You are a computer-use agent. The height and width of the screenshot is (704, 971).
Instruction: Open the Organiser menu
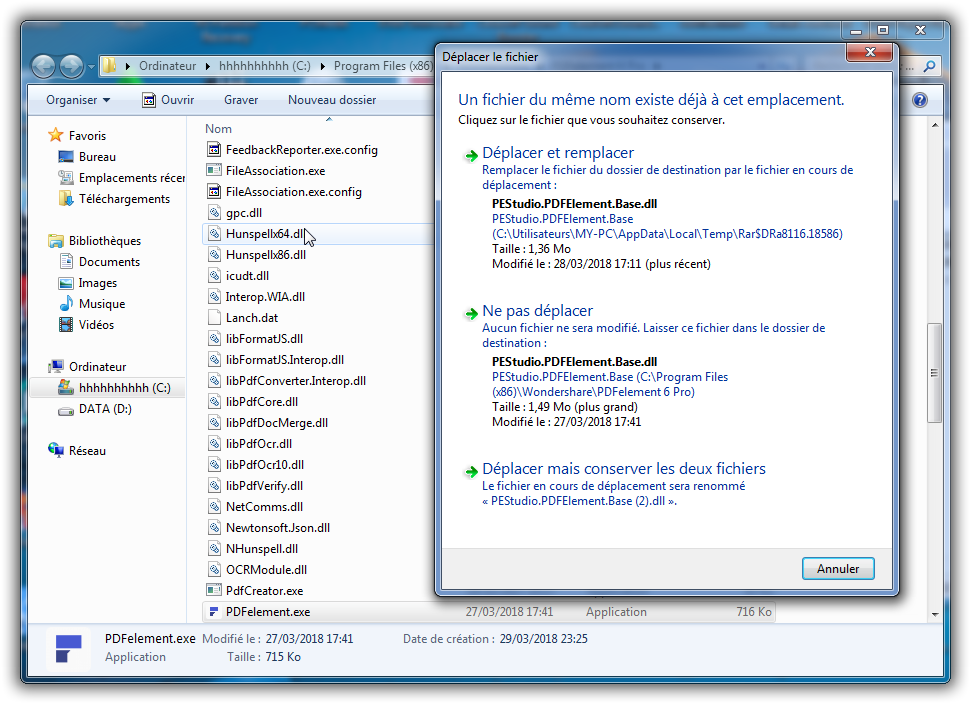tap(78, 100)
